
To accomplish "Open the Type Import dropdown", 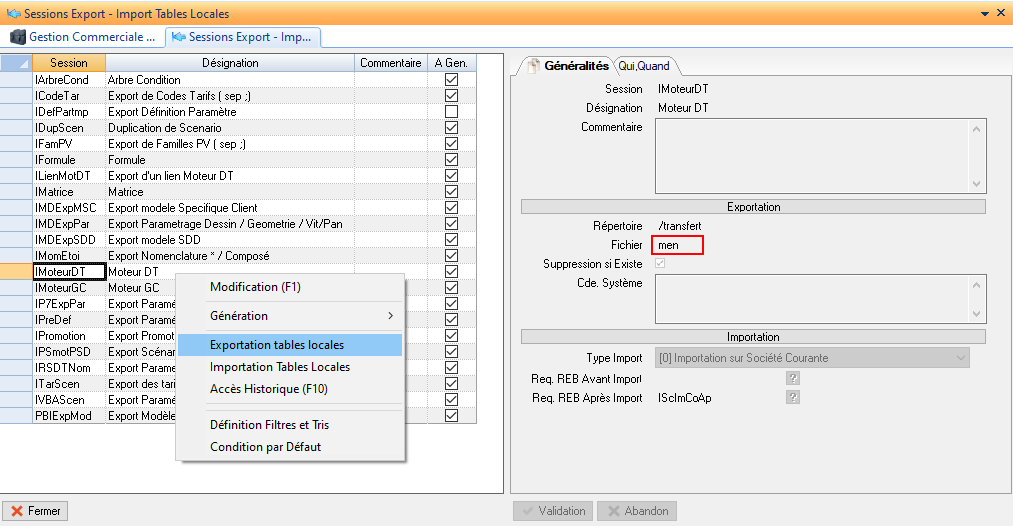I will [x=960, y=358].
